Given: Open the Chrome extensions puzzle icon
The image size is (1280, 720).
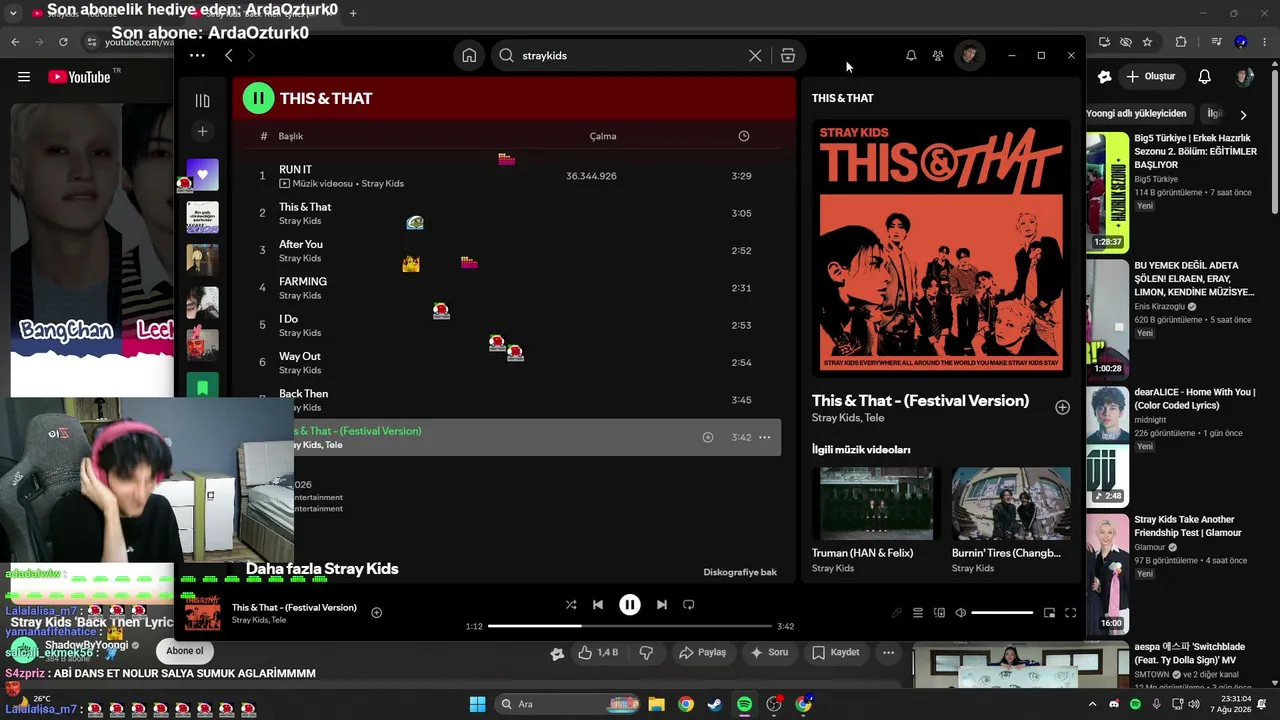Looking at the screenshot, I should click(1181, 42).
